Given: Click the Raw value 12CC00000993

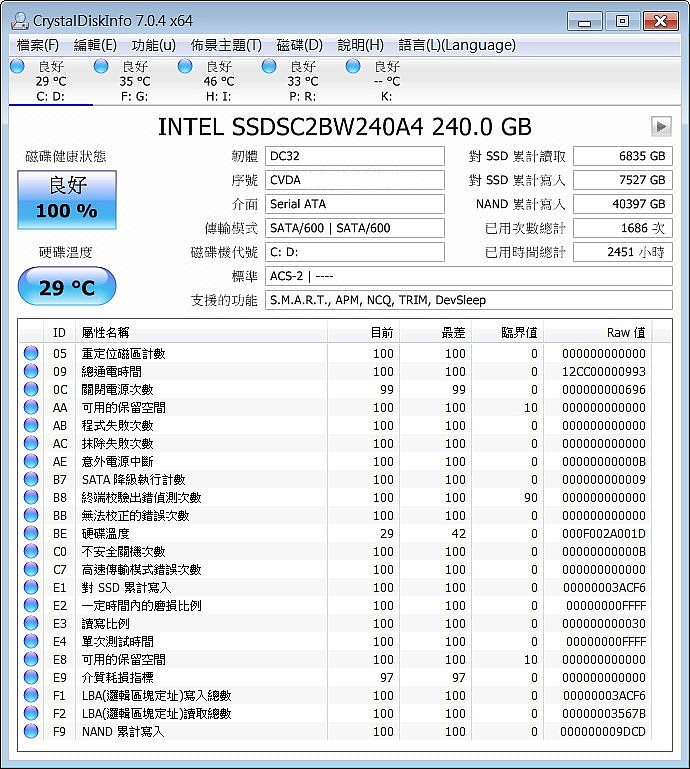Looking at the screenshot, I should tap(604, 372).
